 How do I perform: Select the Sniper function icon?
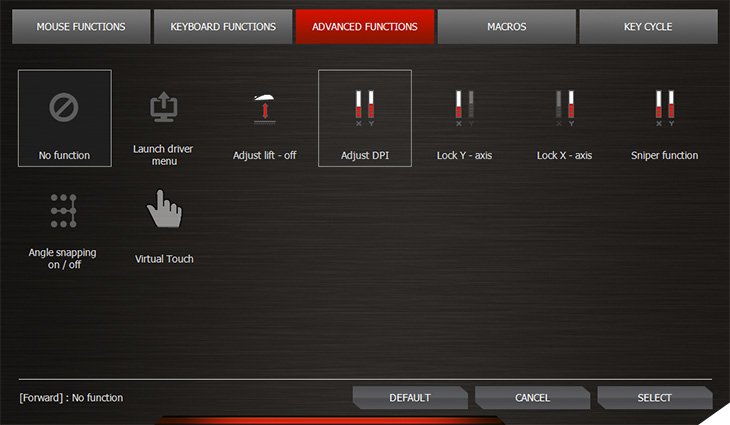click(x=665, y=108)
